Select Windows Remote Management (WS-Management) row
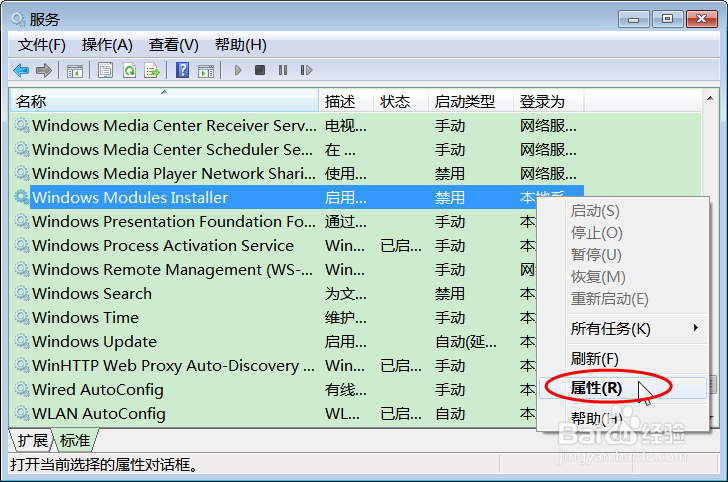Image resolution: width=728 pixels, height=482 pixels. click(274, 269)
